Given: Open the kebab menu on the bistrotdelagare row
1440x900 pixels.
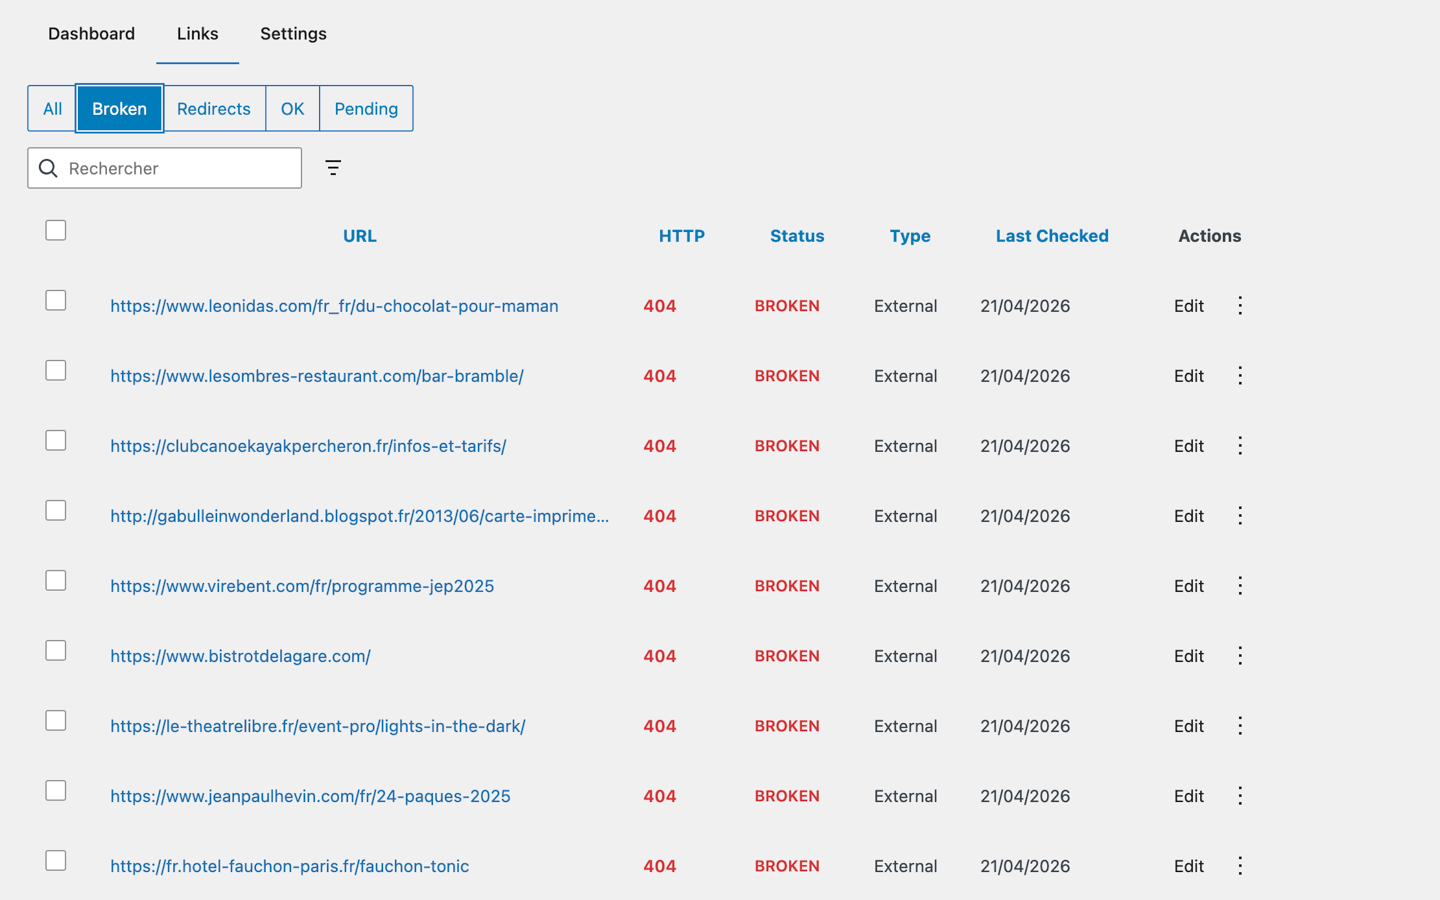Looking at the screenshot, I should click(x=1239, y=655).
